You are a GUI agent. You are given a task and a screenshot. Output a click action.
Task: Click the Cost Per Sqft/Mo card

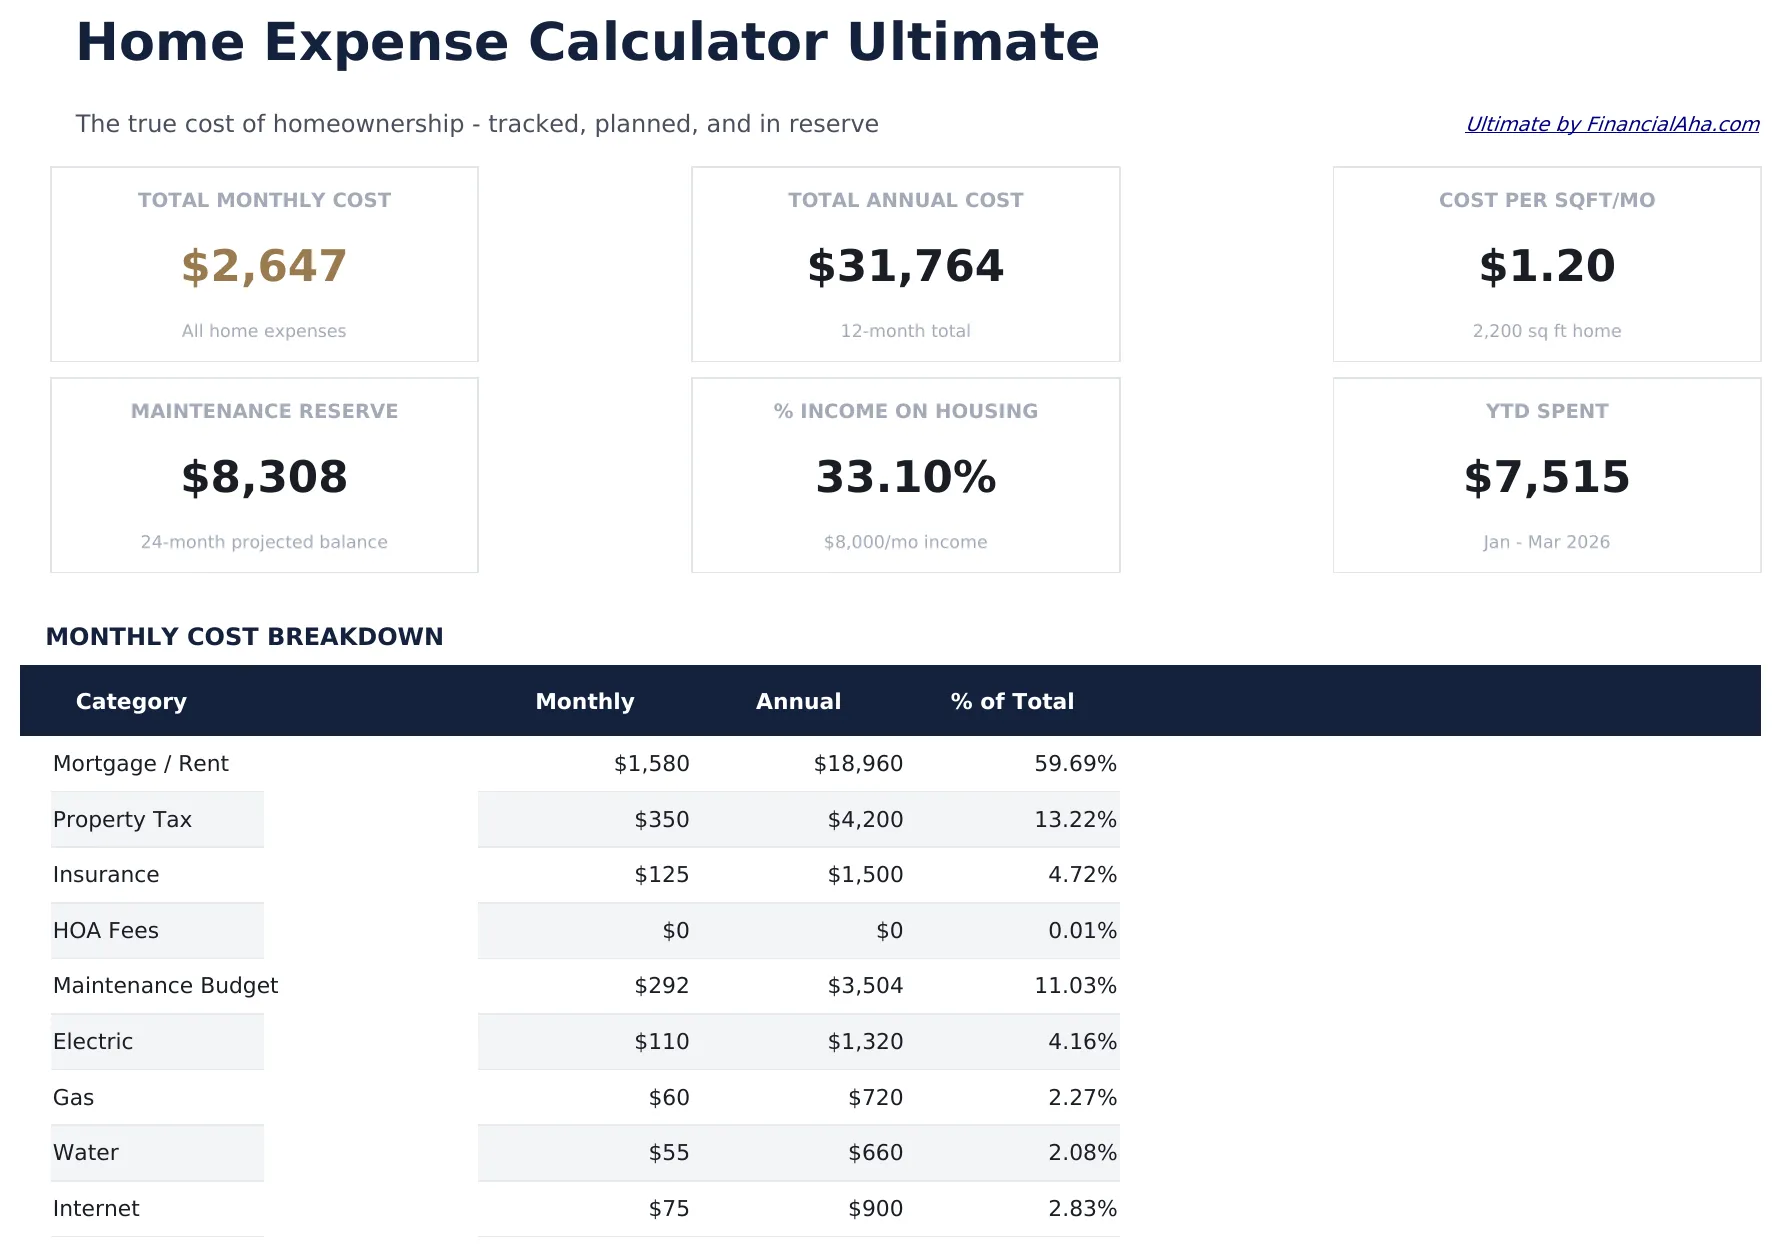point(1546,264)
